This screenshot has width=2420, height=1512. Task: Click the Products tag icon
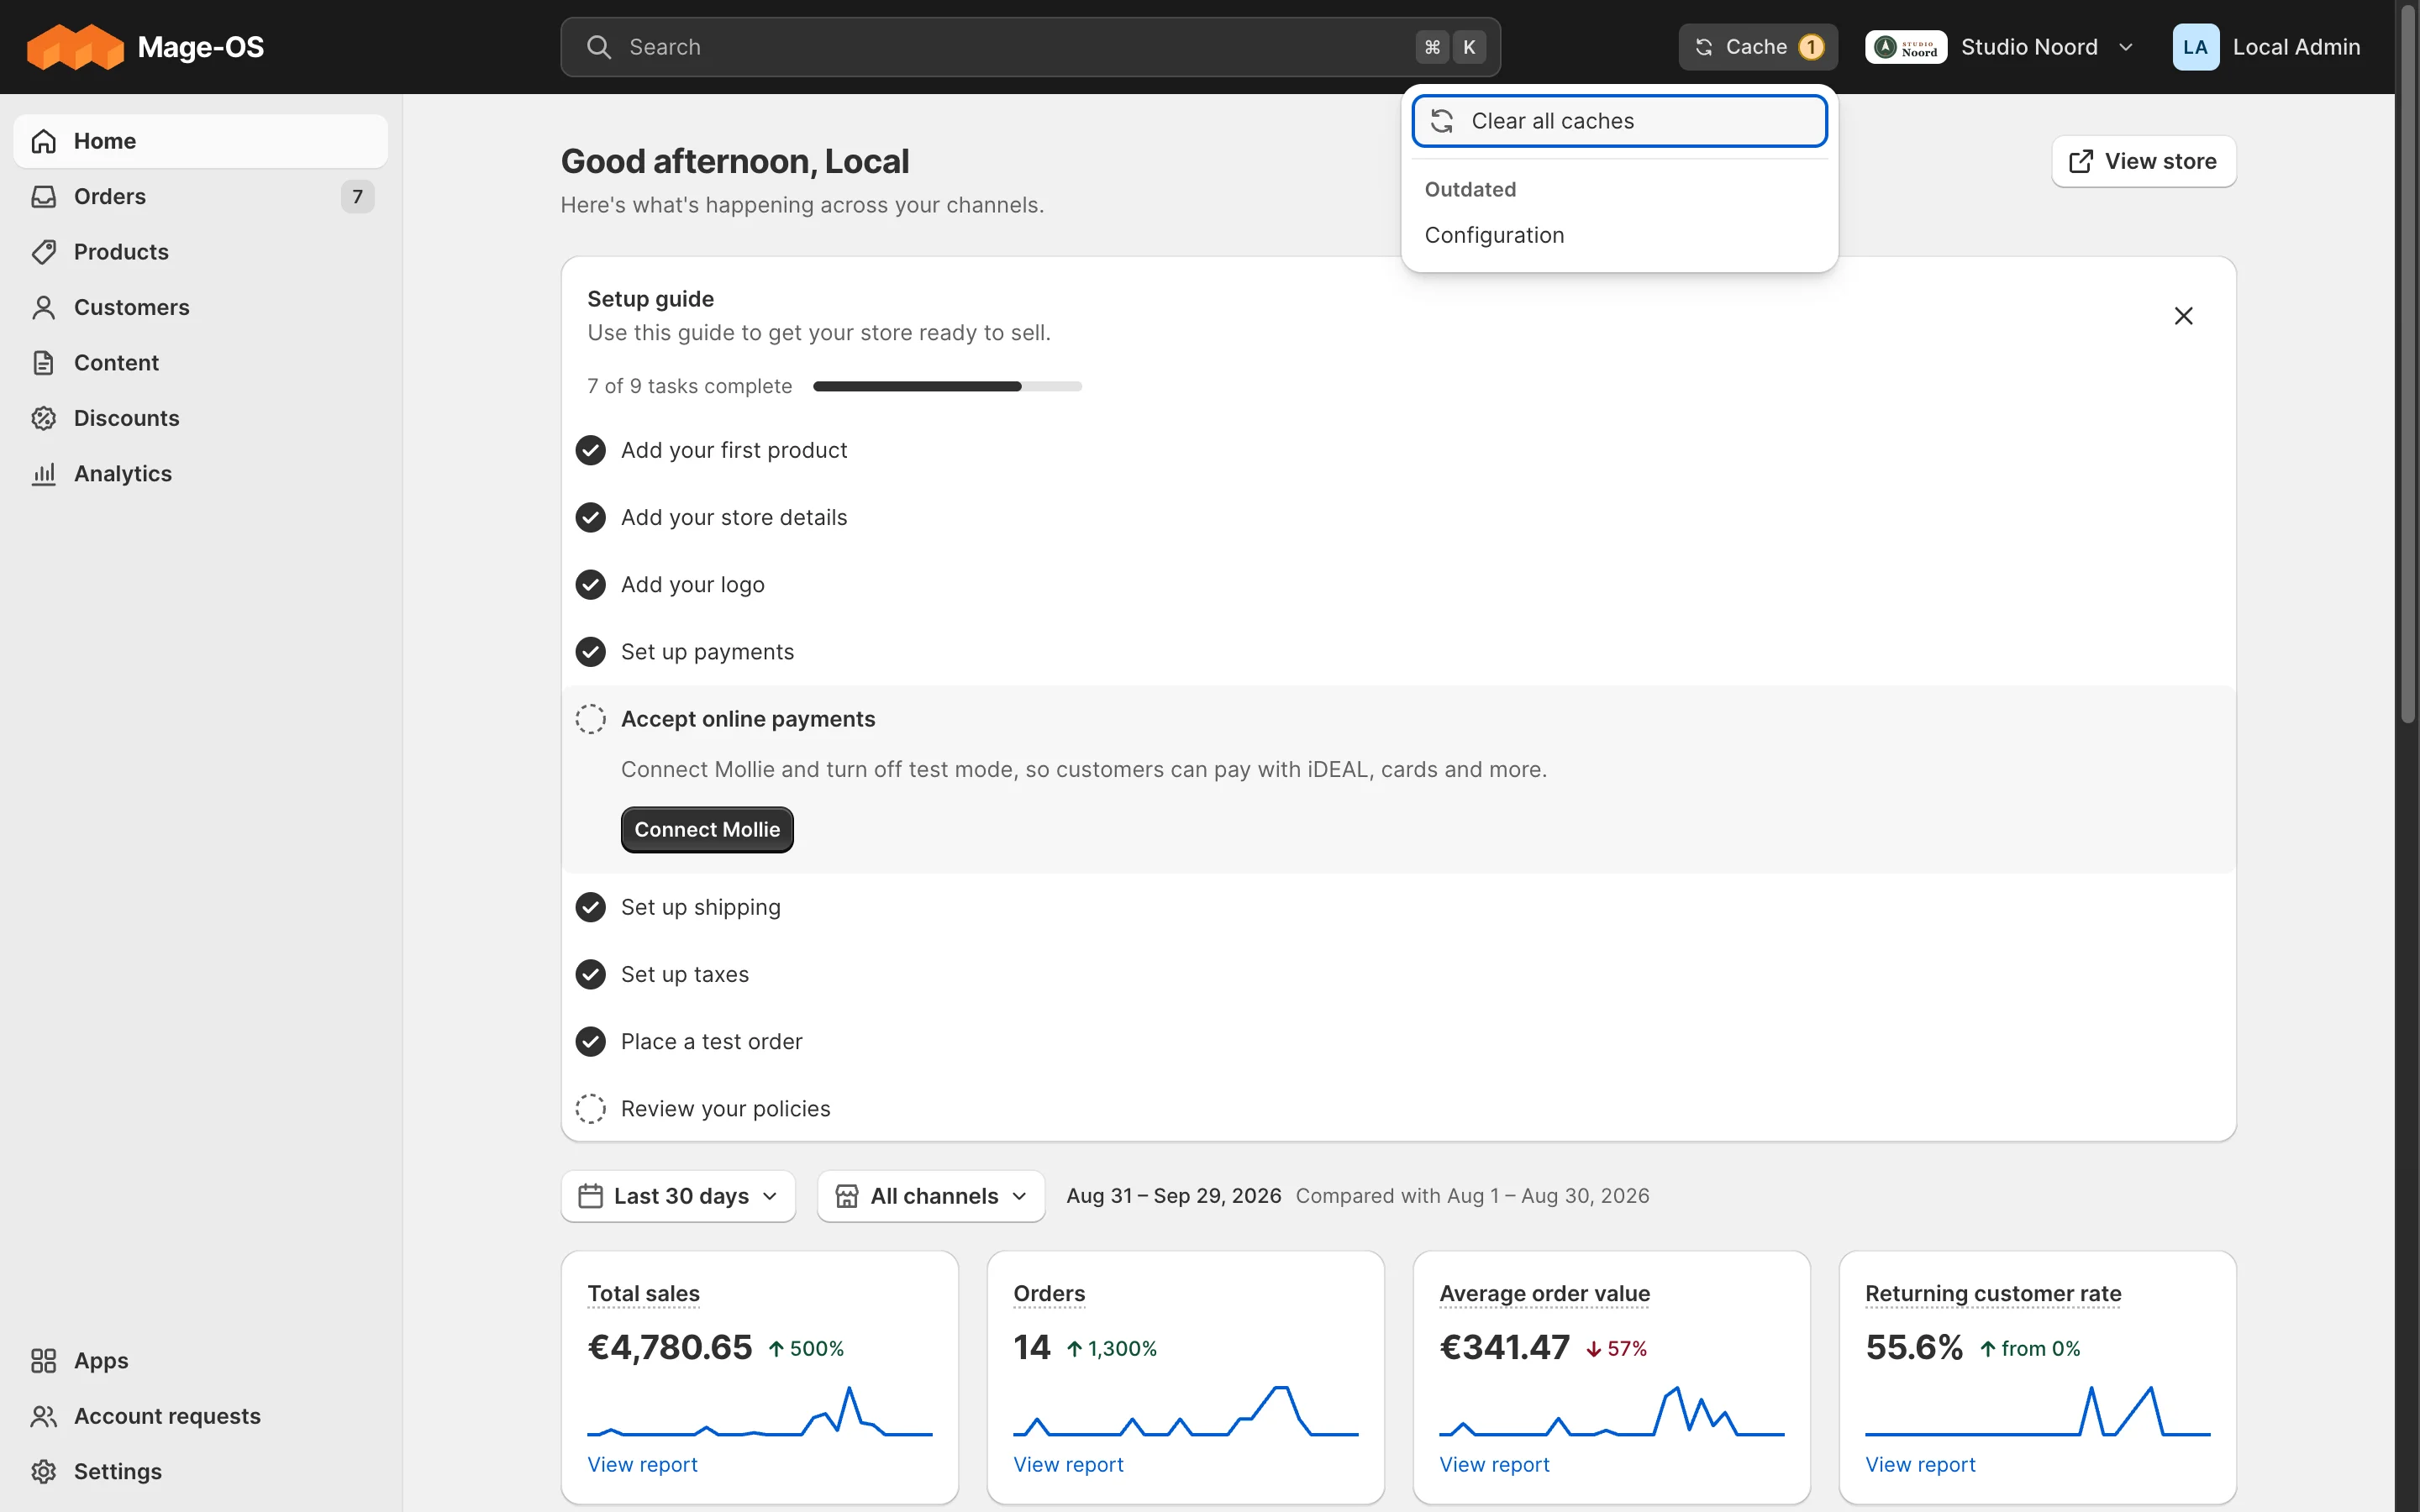43,252
